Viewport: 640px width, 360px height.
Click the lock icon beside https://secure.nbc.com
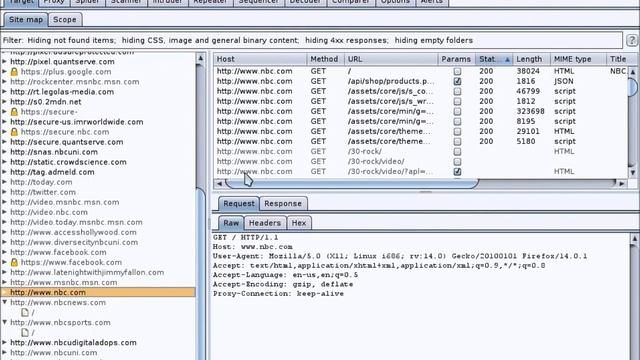tap(14, 132)
